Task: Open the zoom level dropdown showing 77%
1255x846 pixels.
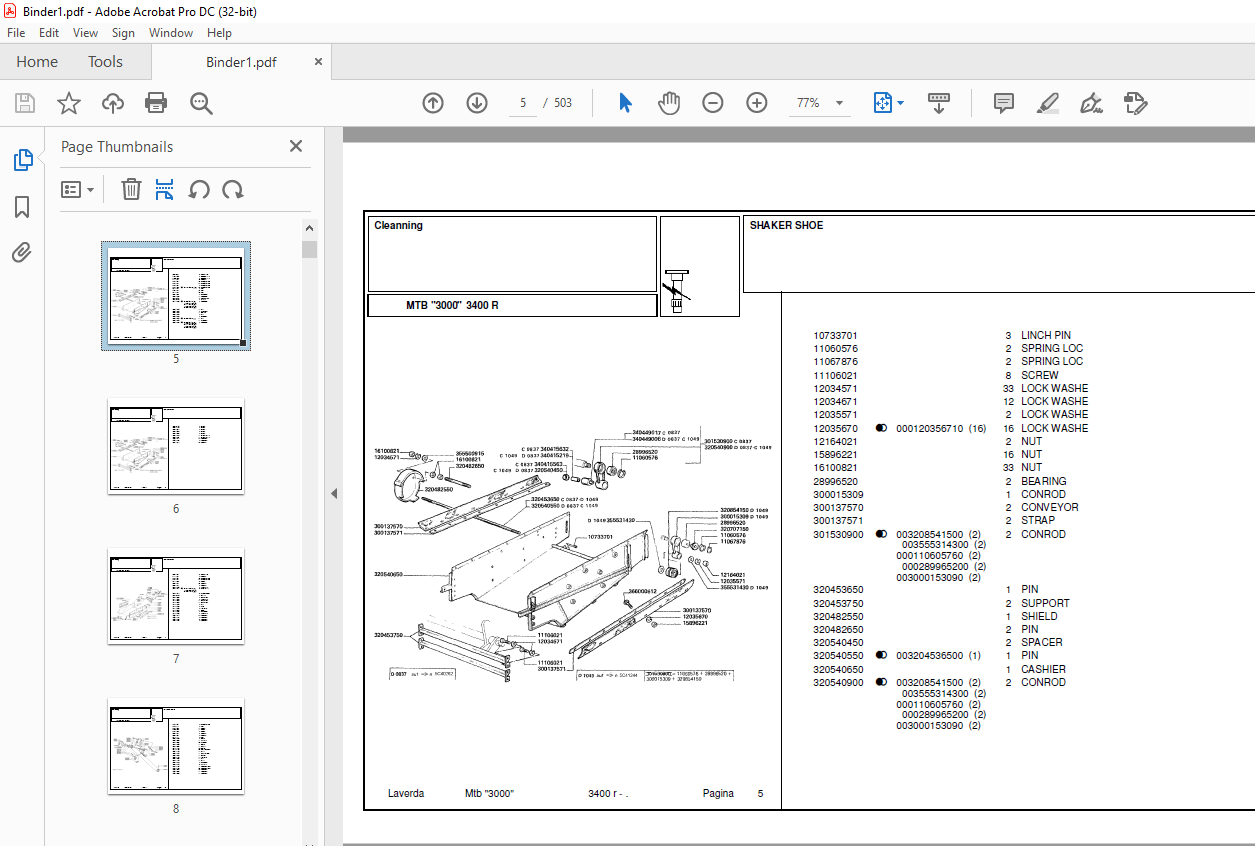Action: click(x=820, y=103)
